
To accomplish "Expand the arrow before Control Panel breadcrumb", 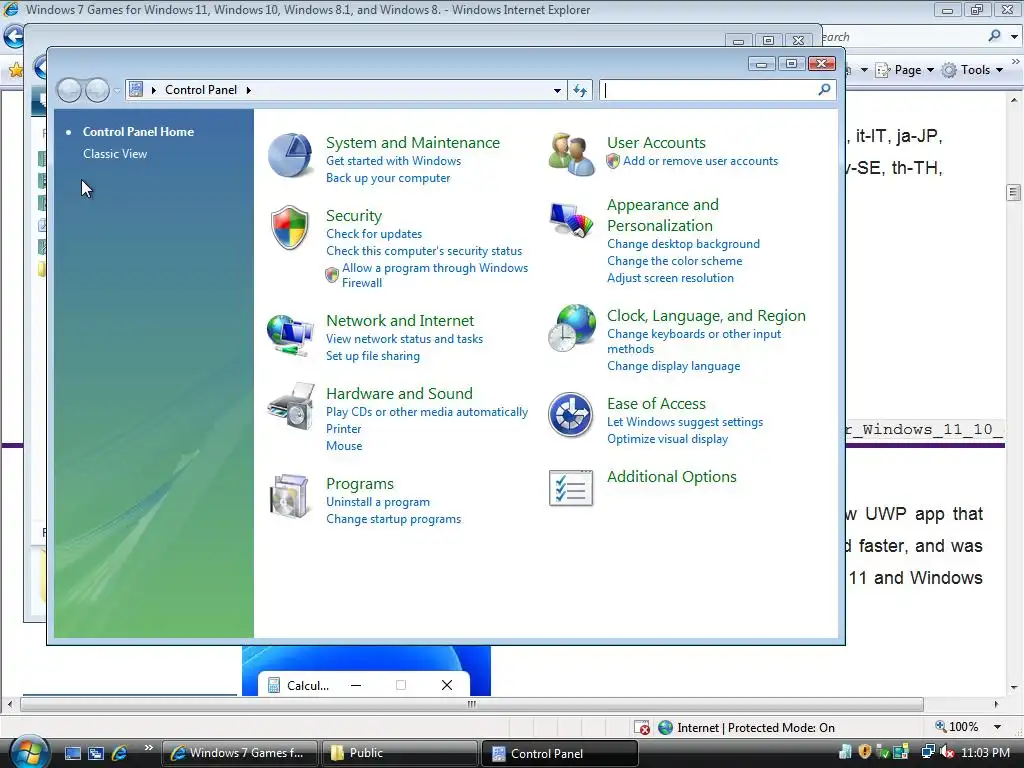I will point(154,90).
